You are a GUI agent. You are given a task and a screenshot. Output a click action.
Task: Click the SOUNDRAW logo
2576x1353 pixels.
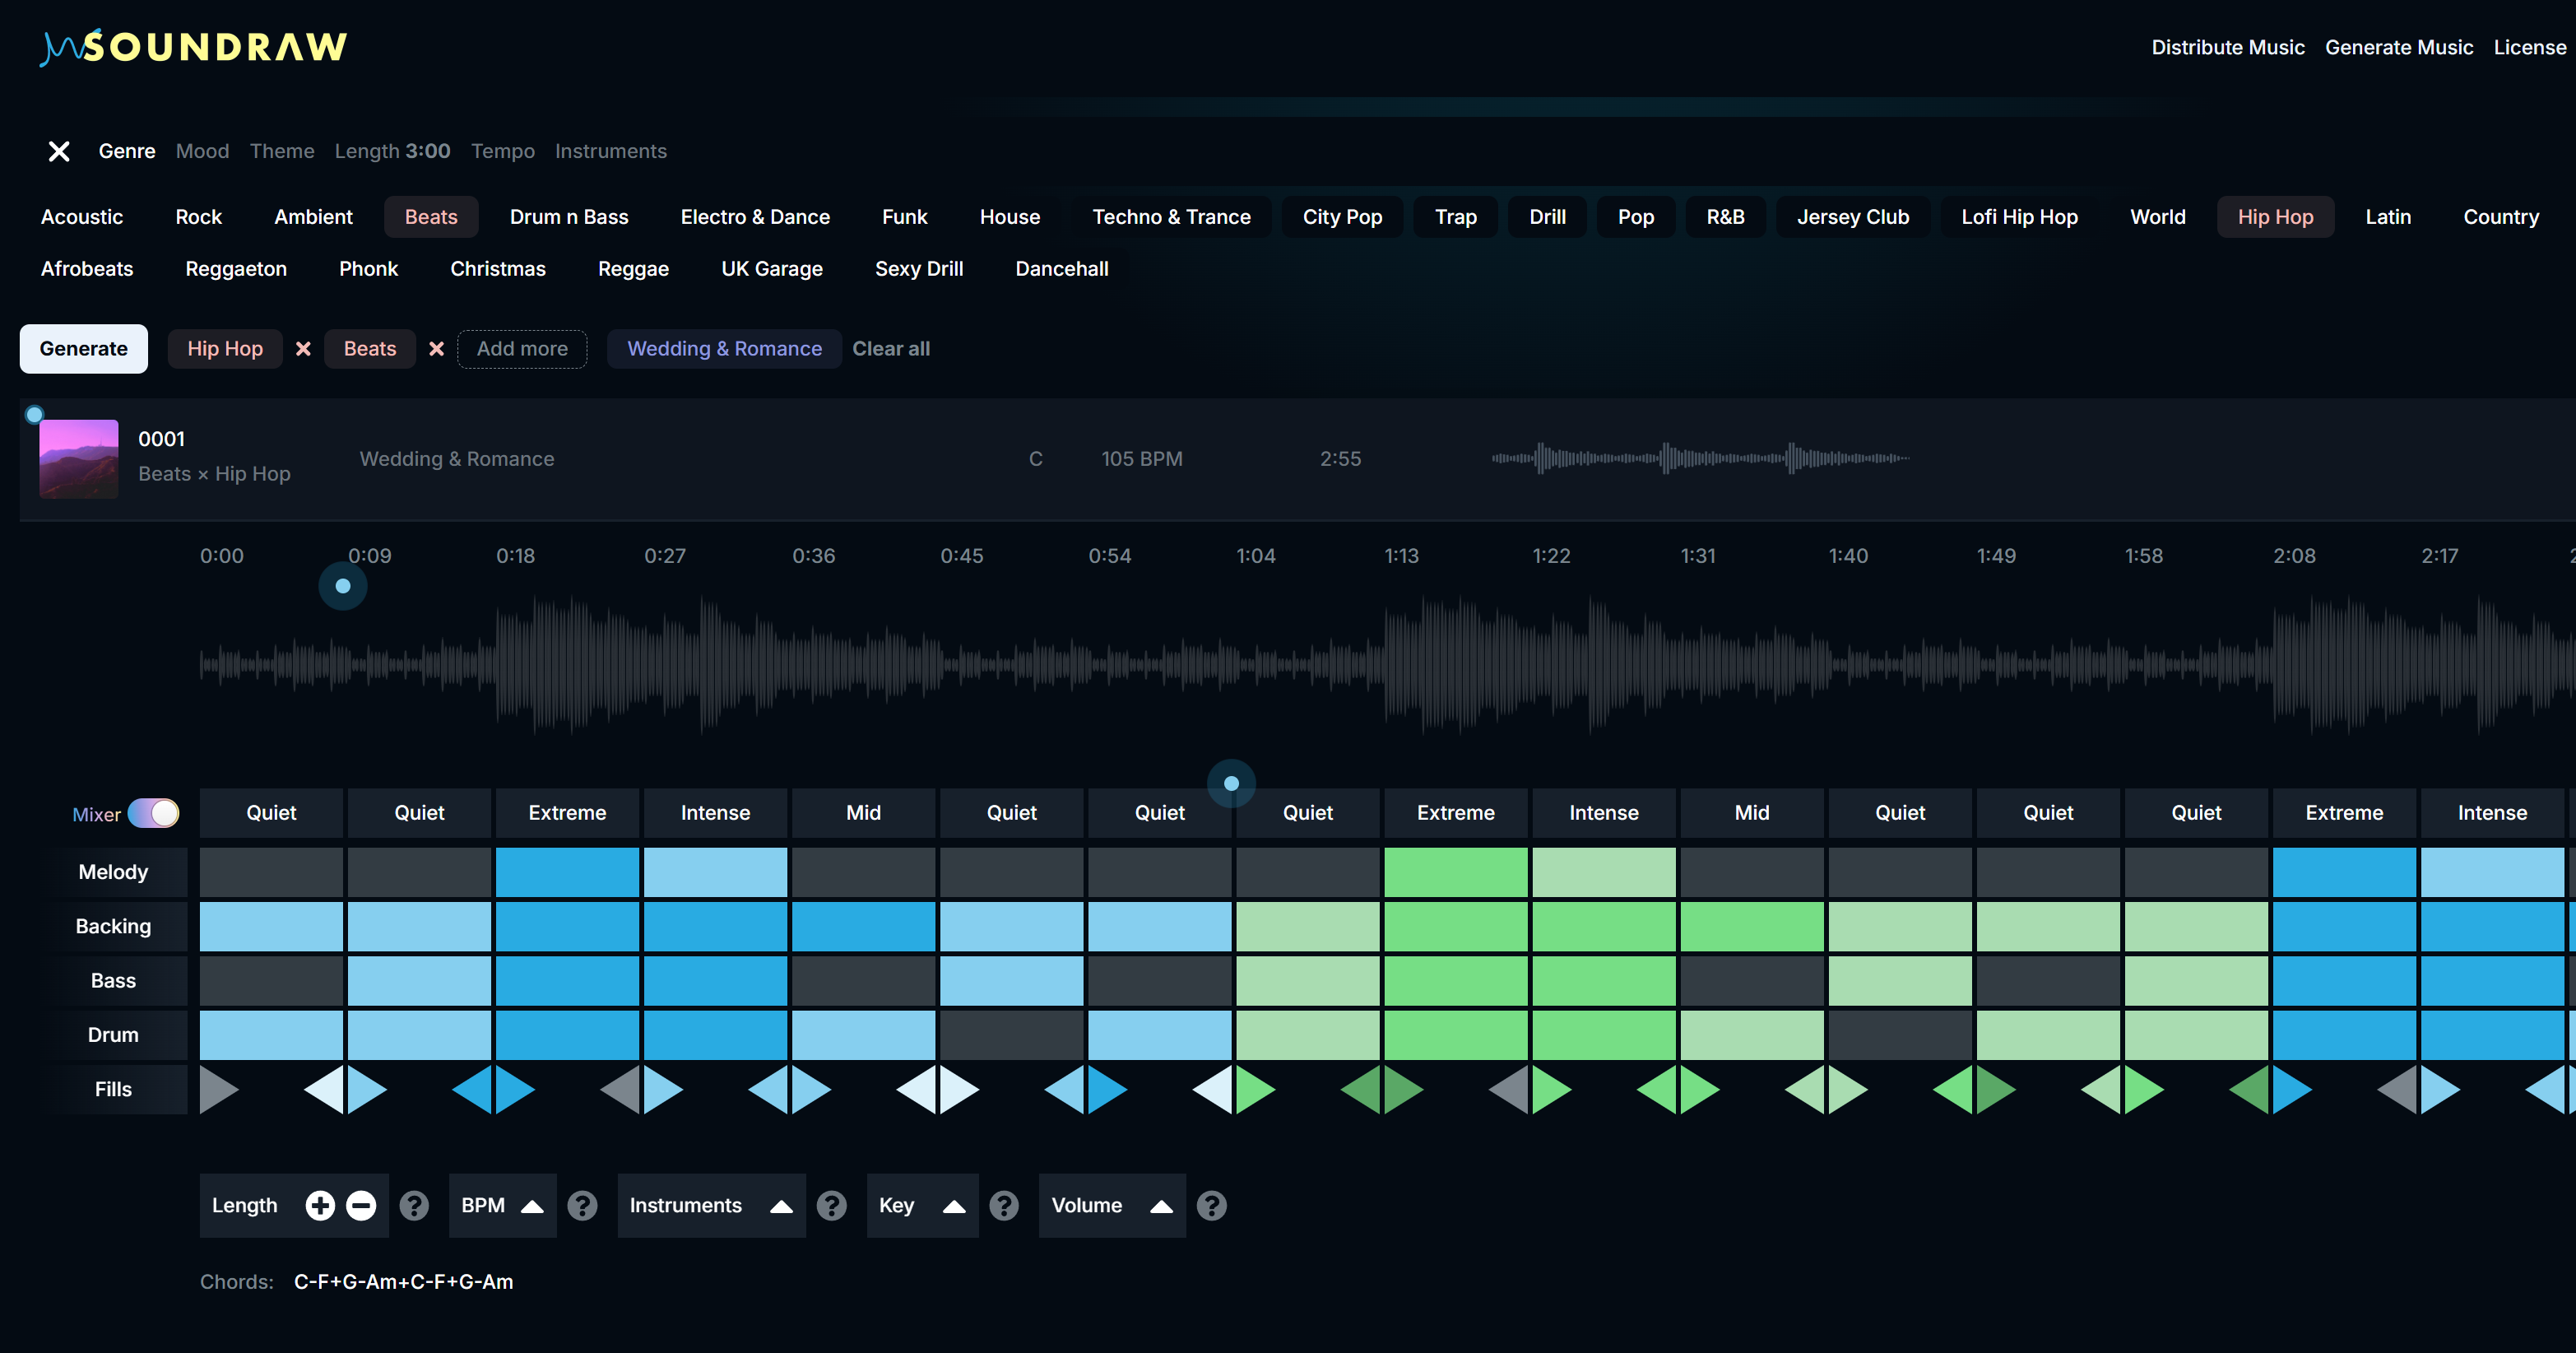coord(194,47)
